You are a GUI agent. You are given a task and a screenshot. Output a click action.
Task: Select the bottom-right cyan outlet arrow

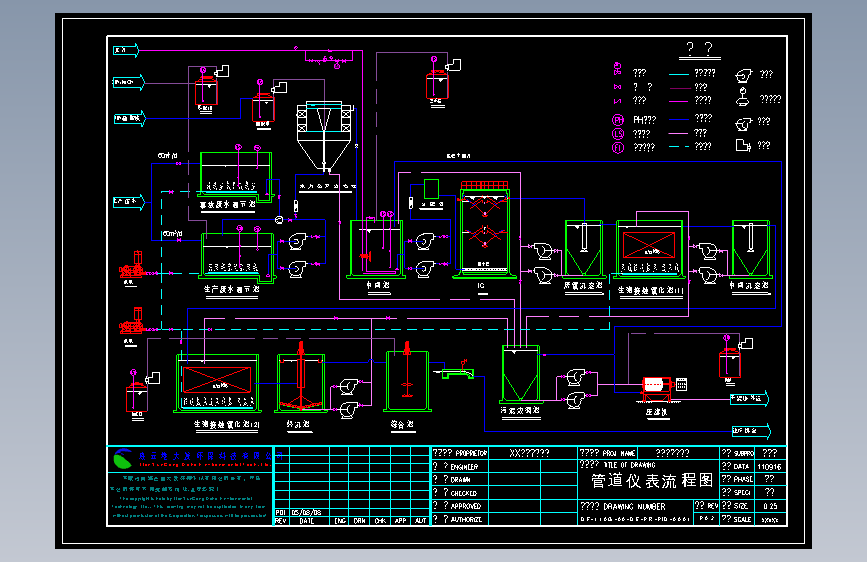(x=751, y=430)
